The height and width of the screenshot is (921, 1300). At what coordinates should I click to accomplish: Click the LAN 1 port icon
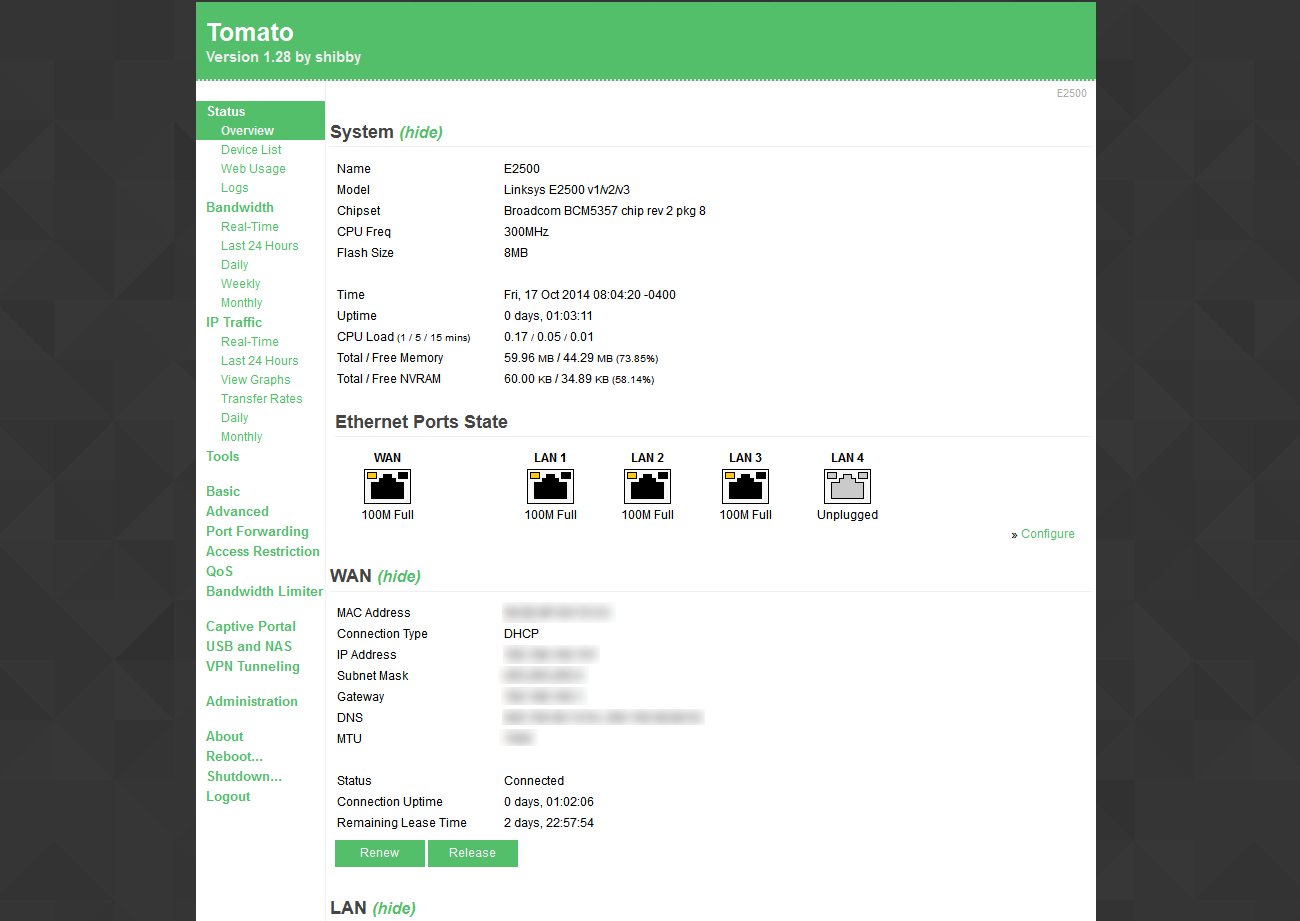tap(550, 486)
